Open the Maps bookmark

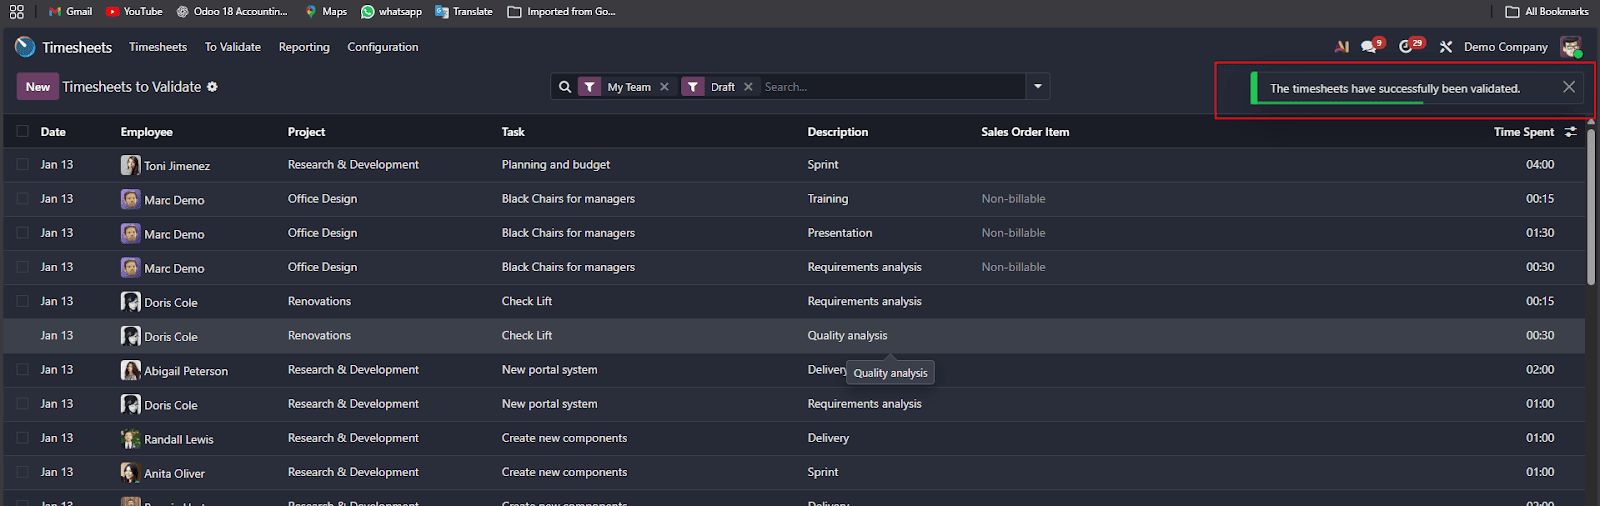point(326,12)
